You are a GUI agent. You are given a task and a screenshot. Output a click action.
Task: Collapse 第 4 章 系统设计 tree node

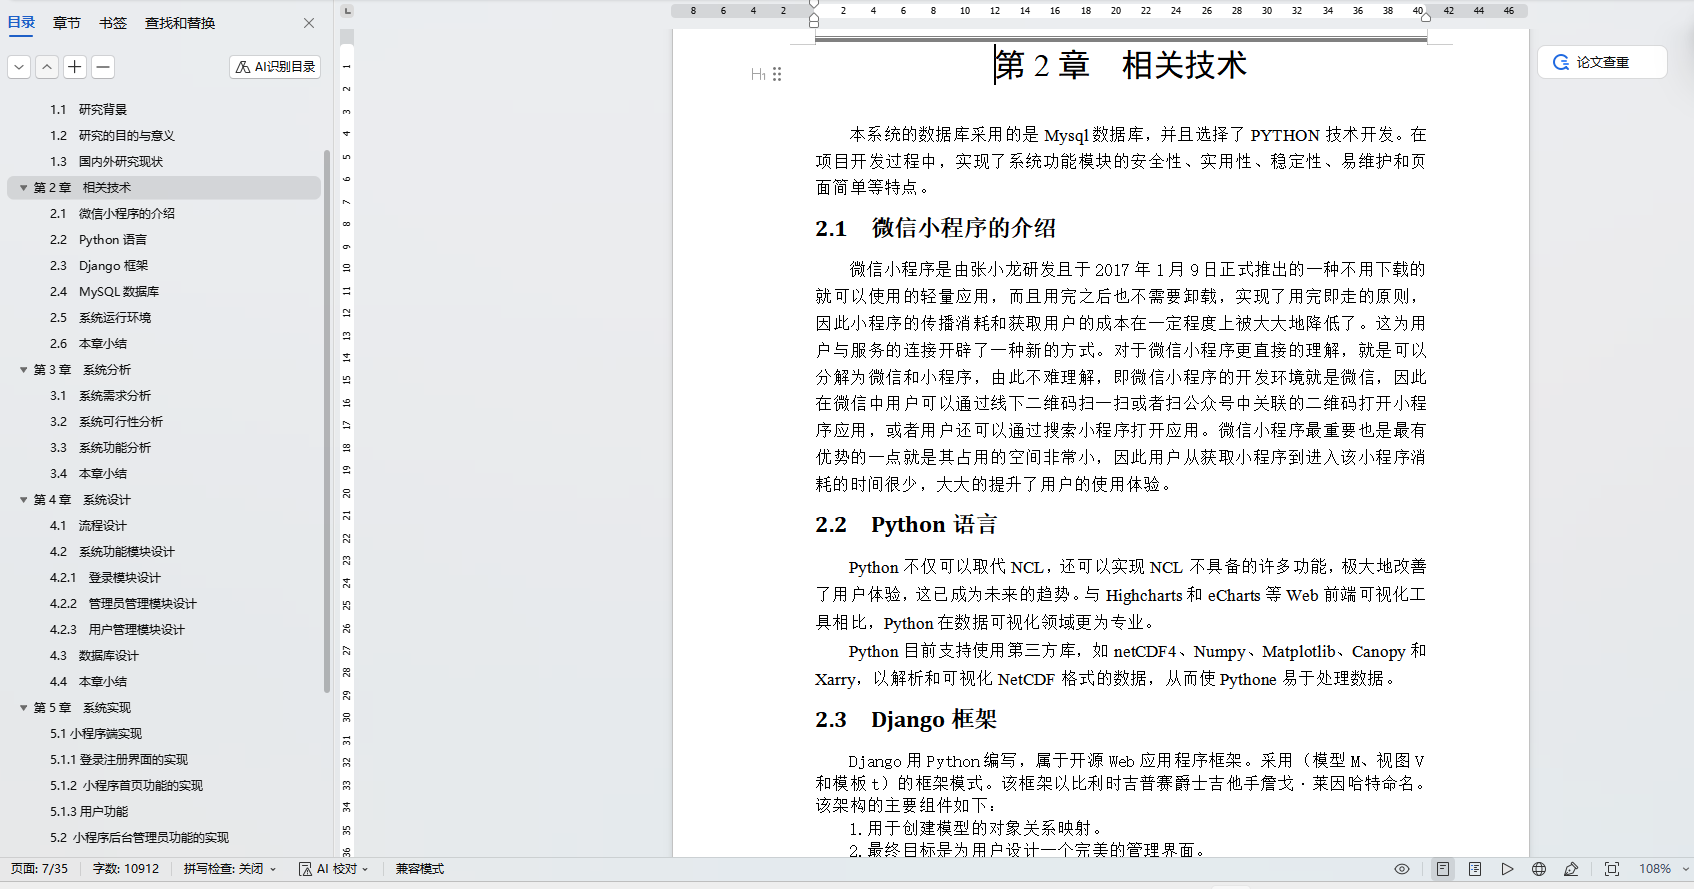[x=23, y=499]
